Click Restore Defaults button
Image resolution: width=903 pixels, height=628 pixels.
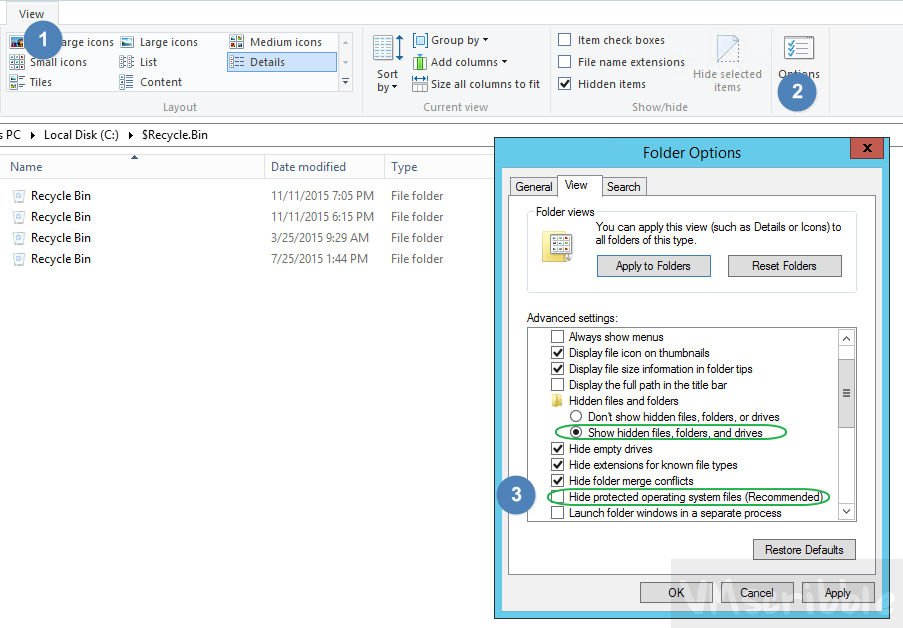804,550
